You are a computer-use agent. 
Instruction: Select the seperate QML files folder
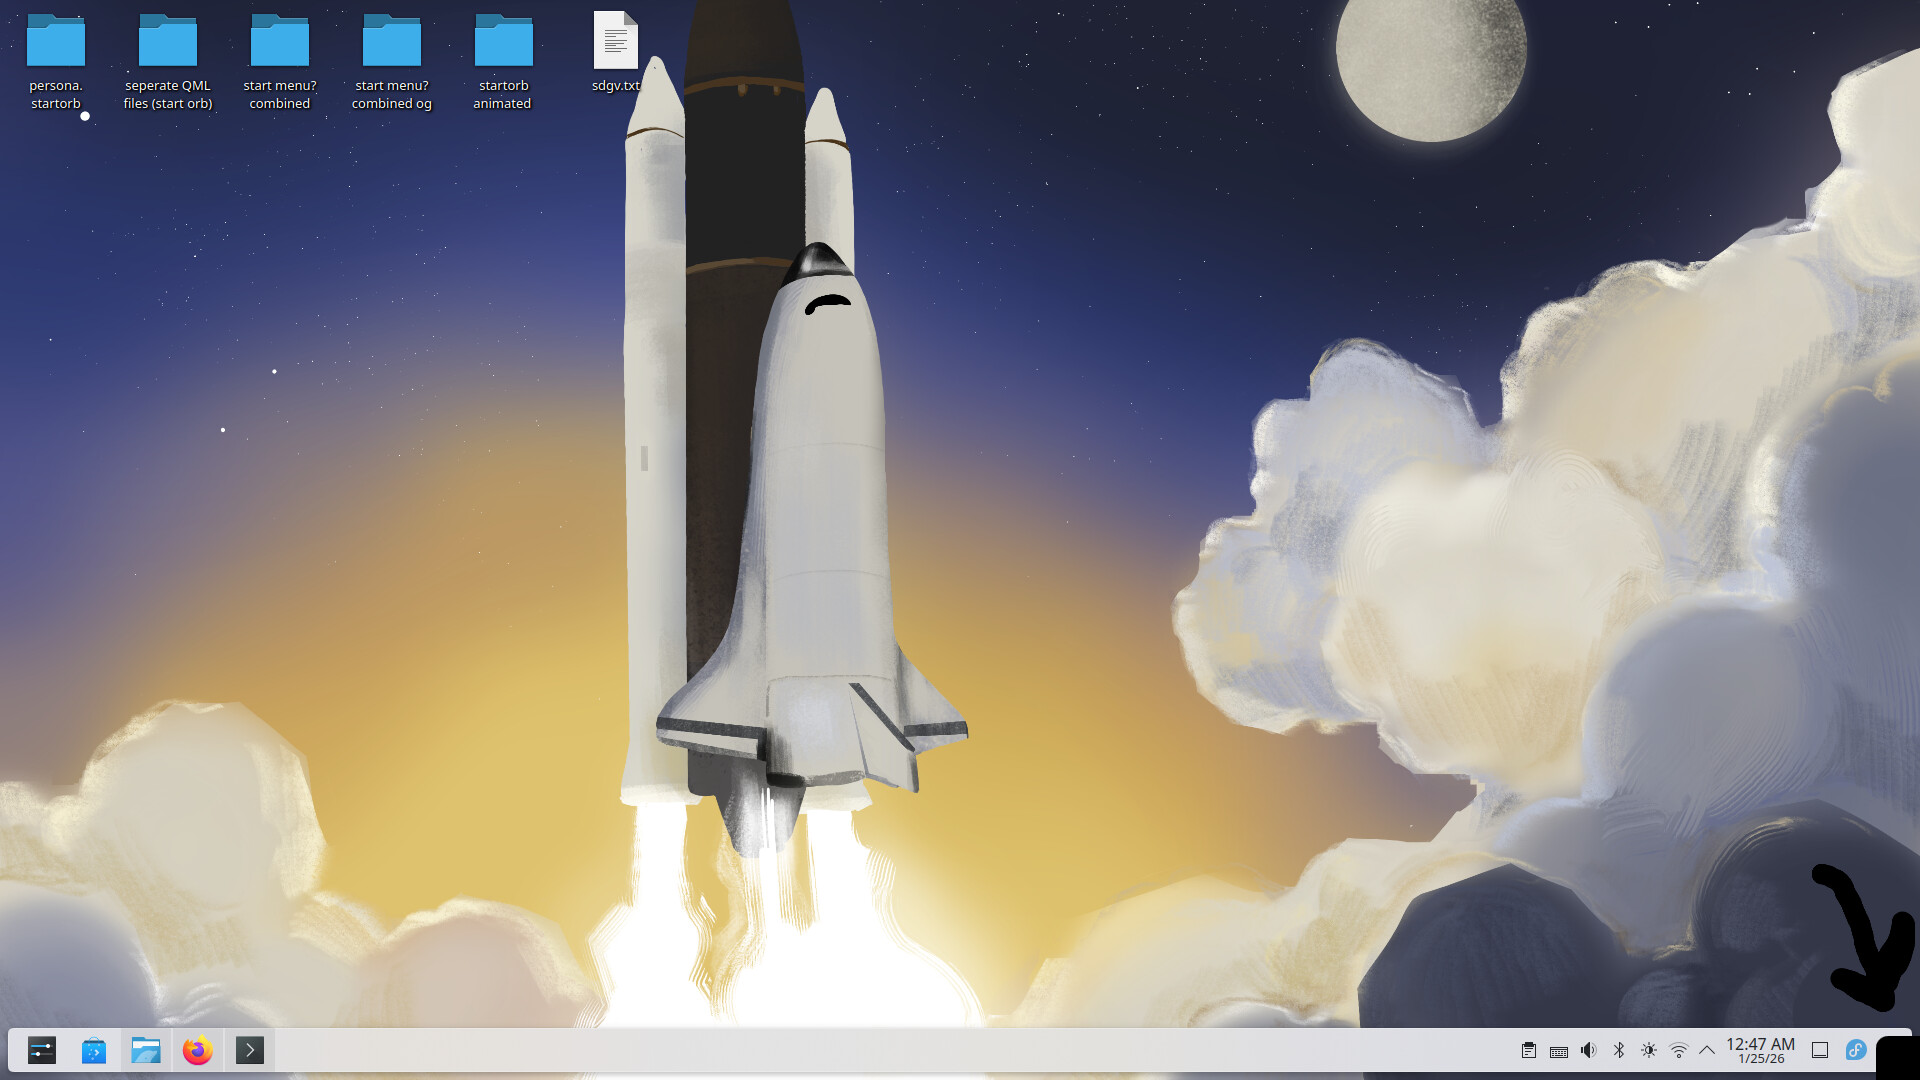click(x=168, y=42)
